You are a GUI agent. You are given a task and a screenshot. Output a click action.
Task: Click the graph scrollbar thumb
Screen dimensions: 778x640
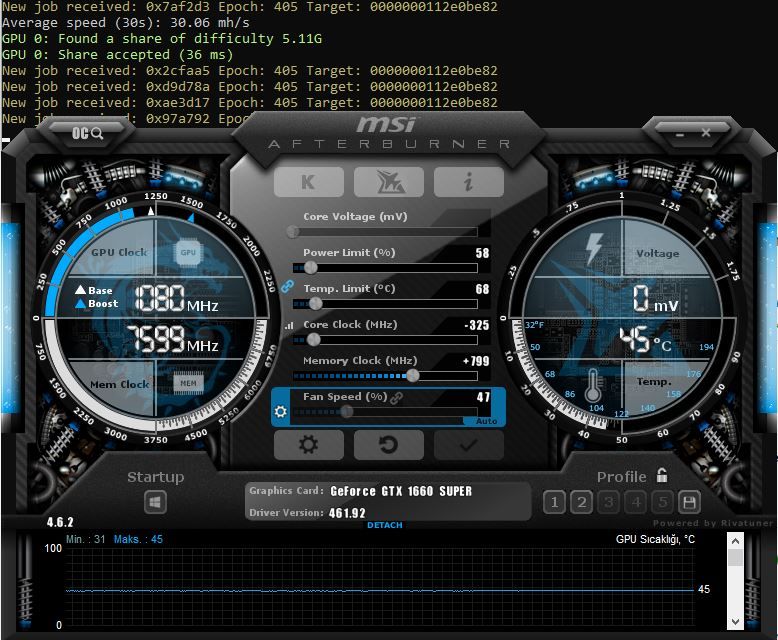pos(735,557)
